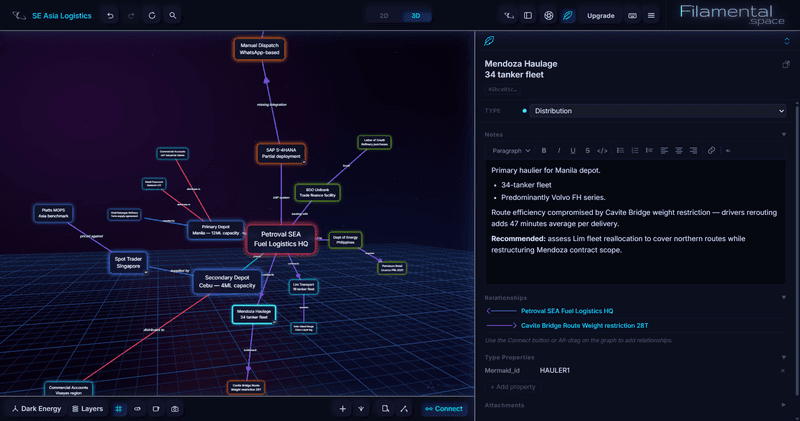Toggle the feather notes panel button
The image size is (800, 421).
568,16
